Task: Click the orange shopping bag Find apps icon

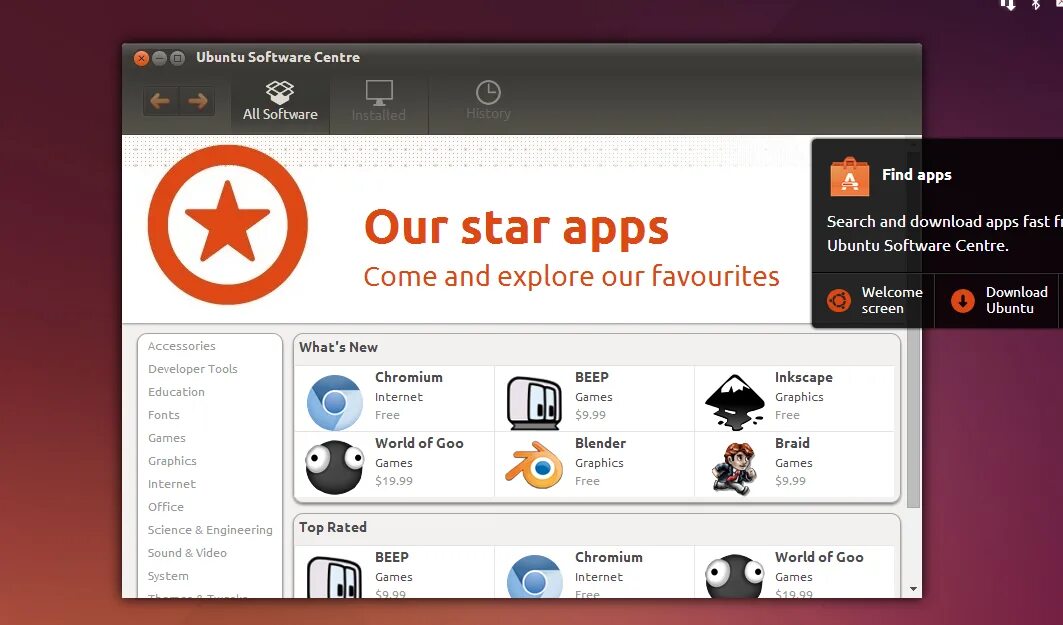Action: pos(849,177)
